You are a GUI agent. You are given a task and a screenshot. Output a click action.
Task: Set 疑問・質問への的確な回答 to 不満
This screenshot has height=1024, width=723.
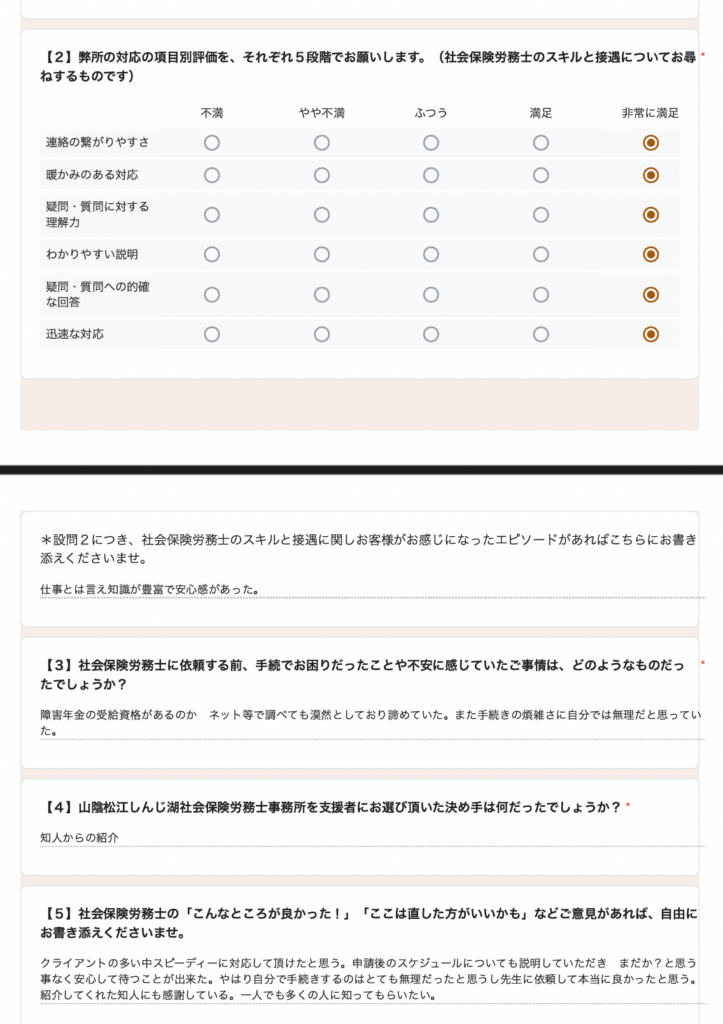coord(212,294)
